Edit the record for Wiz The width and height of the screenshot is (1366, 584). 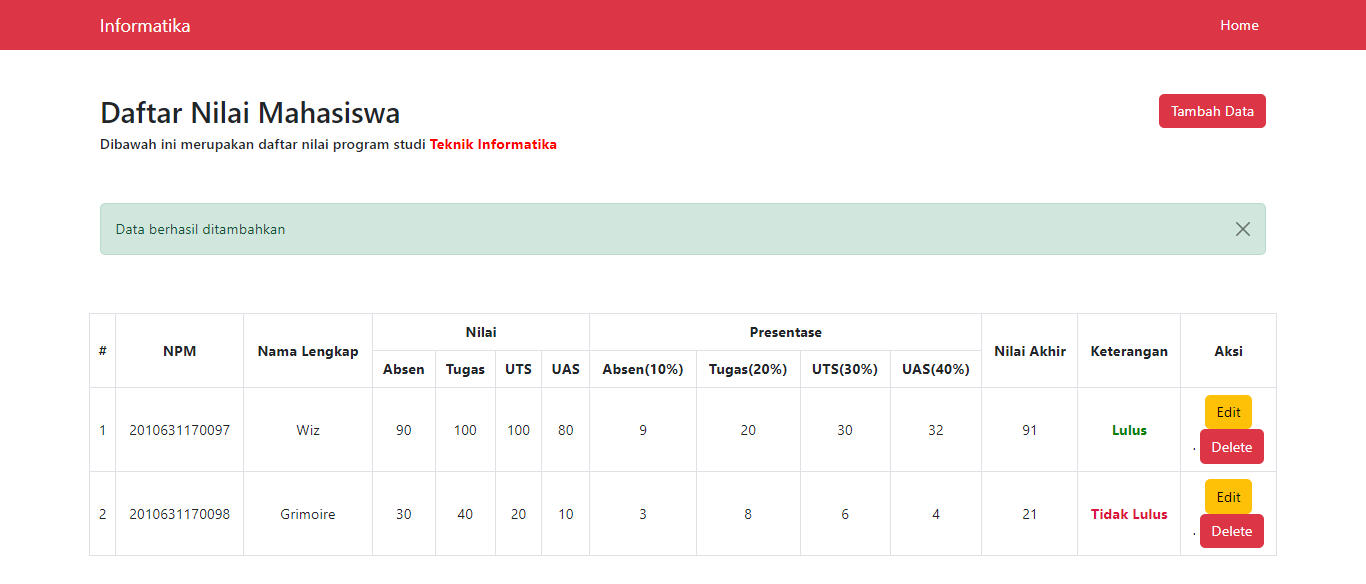pos(1228,412)
